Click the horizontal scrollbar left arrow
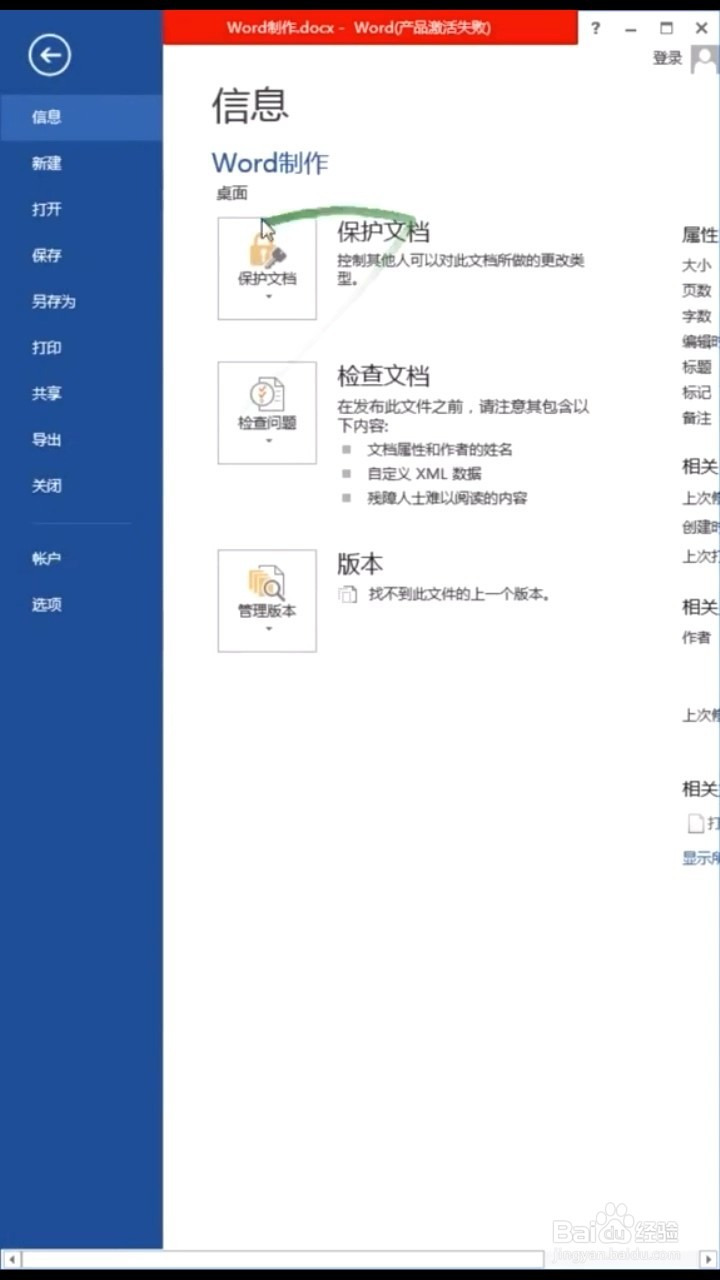 11,1258
